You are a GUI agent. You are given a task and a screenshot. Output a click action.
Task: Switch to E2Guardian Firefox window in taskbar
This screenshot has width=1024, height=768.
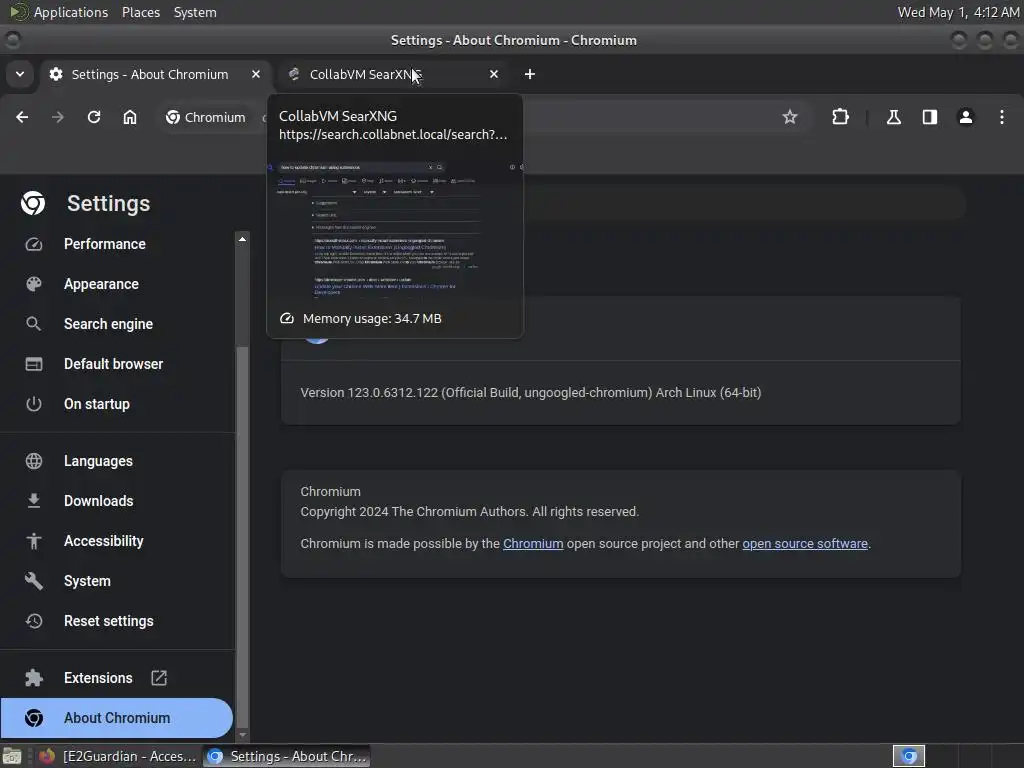click(x=116, y=756)
